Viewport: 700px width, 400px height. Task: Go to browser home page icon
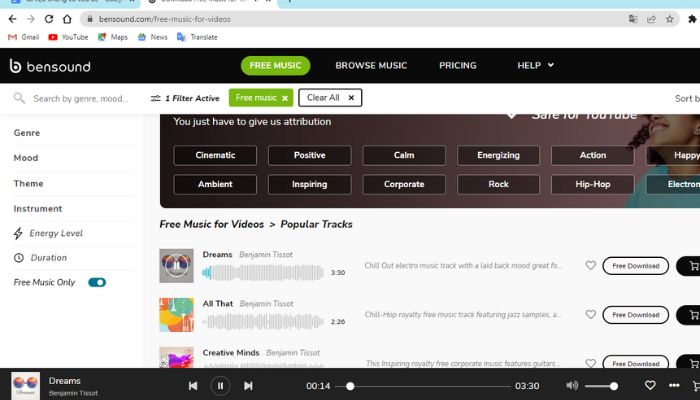[x=67, y=19]
